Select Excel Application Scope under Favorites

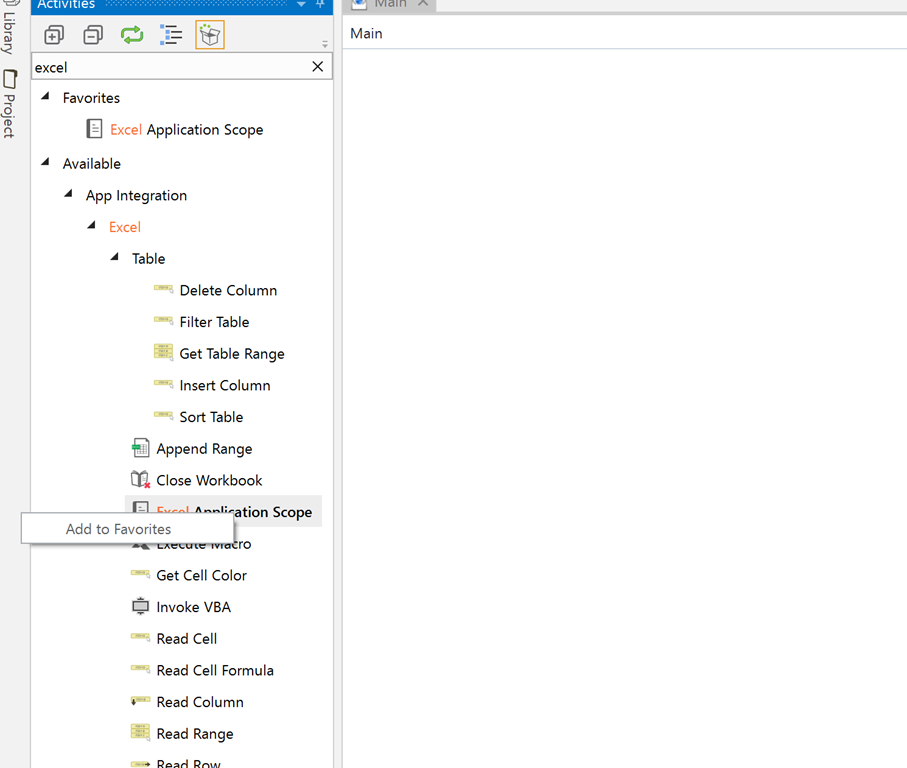pos(175,130)
